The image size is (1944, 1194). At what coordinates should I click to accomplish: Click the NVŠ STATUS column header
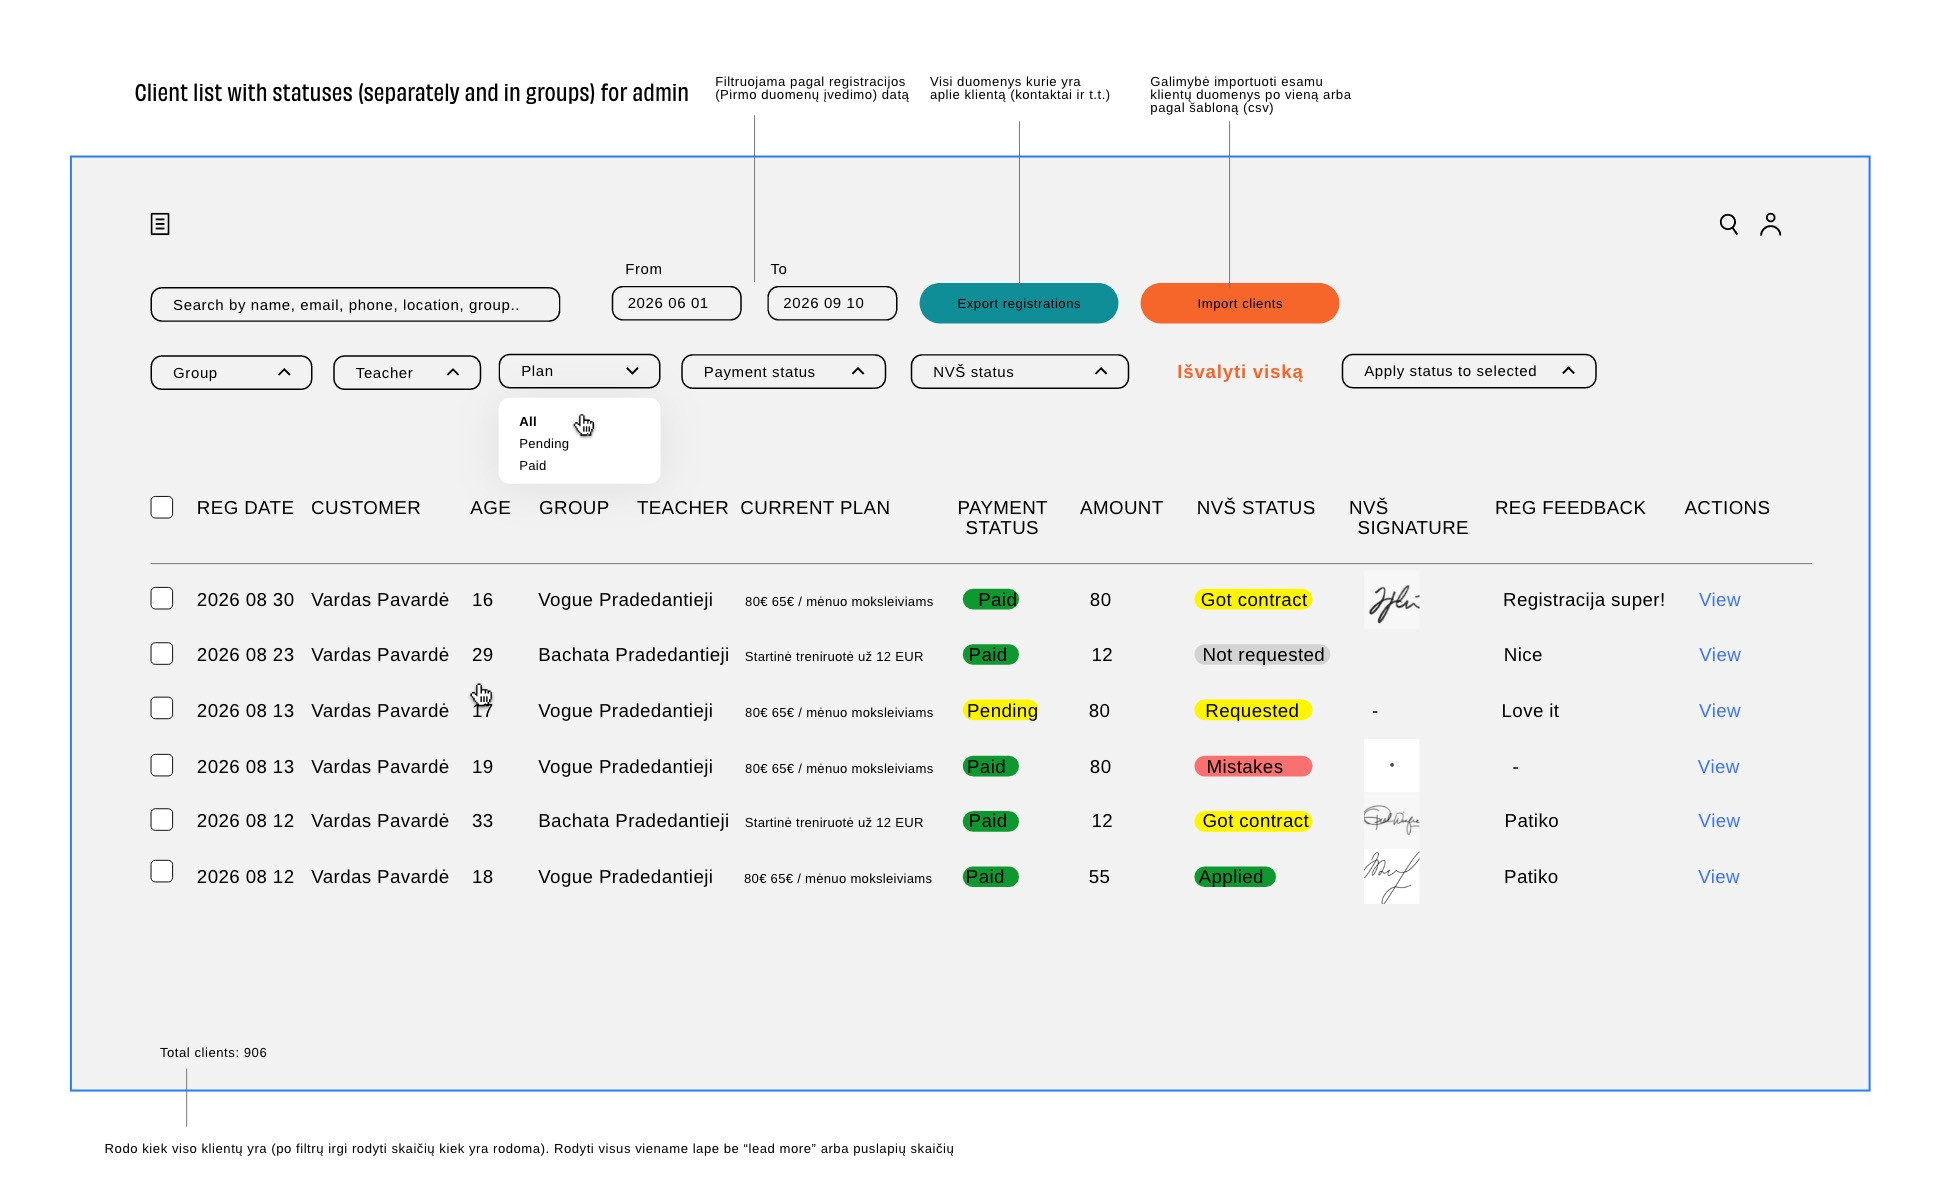(1256, 508)
